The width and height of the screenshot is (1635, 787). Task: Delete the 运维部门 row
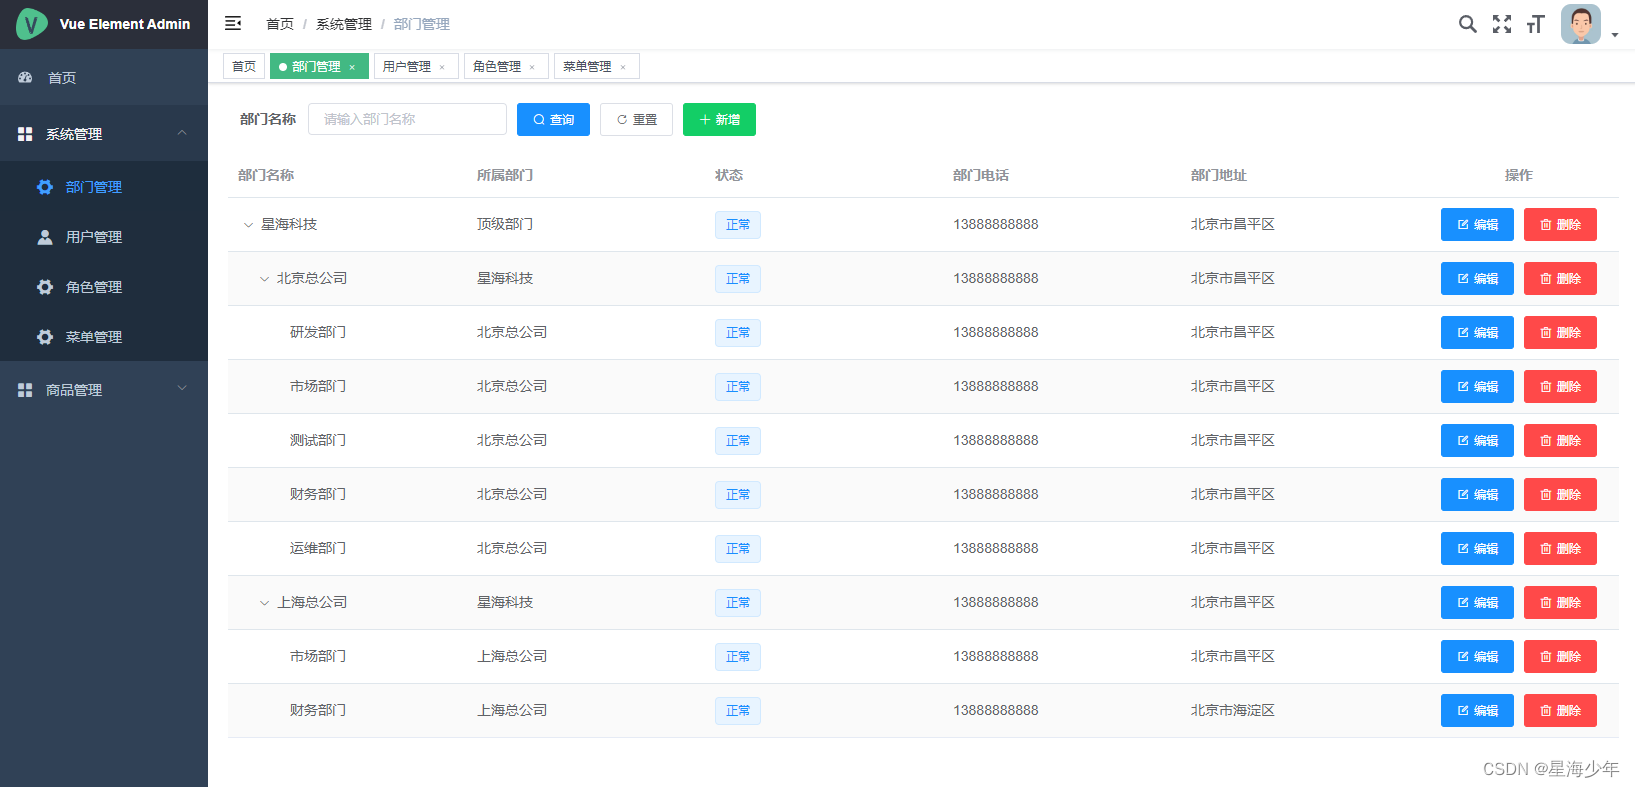[1560, 548]
